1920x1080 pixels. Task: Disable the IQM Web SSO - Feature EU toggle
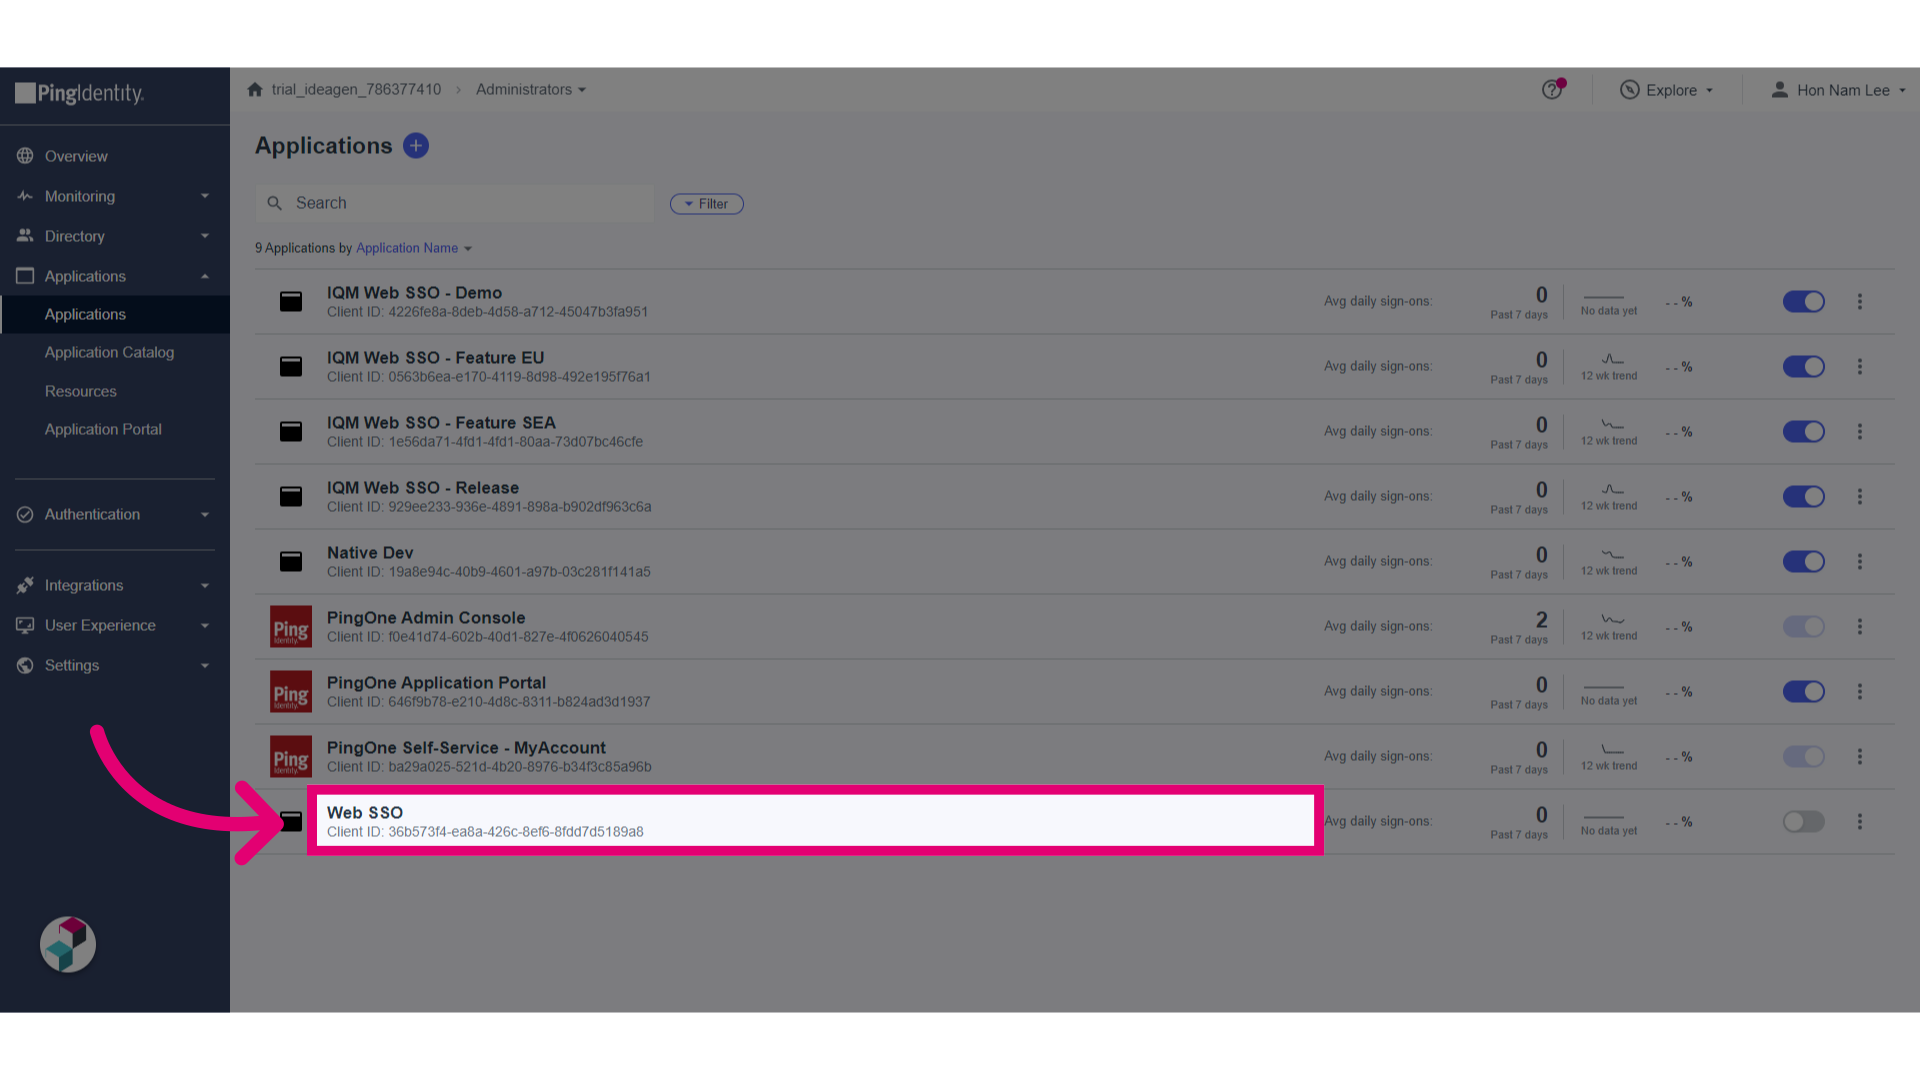coord(1804,366)
